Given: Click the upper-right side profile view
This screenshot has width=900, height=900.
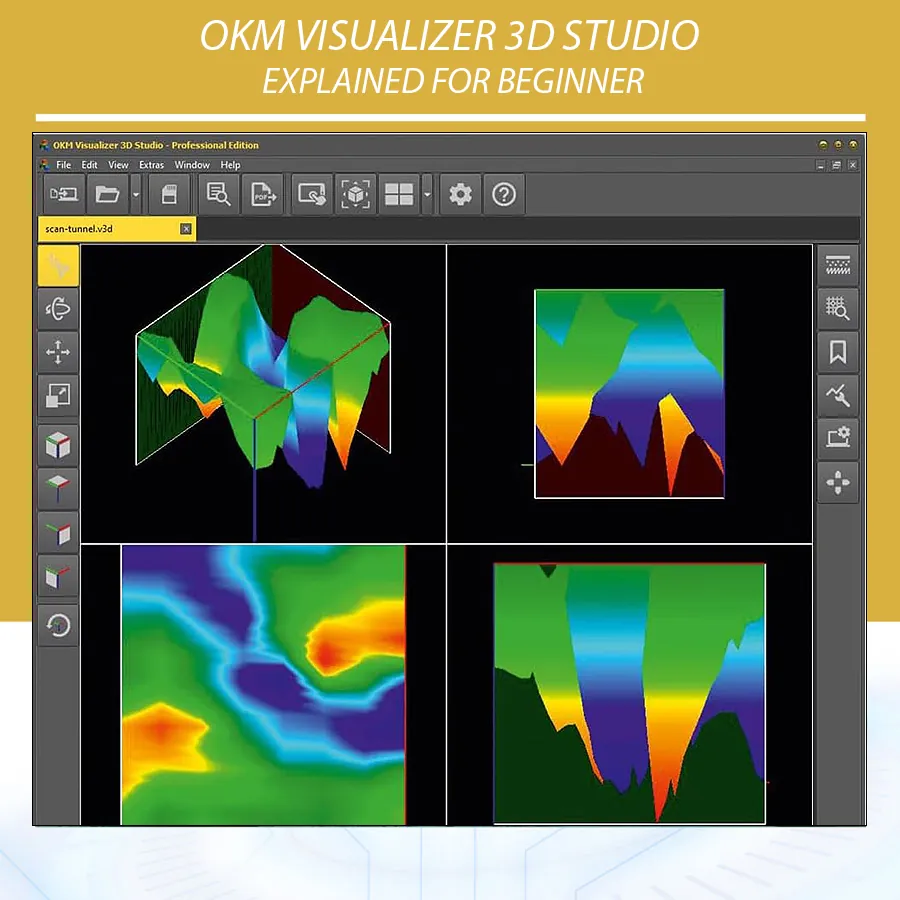Looking at the screenshot, I should coord(630,393).
